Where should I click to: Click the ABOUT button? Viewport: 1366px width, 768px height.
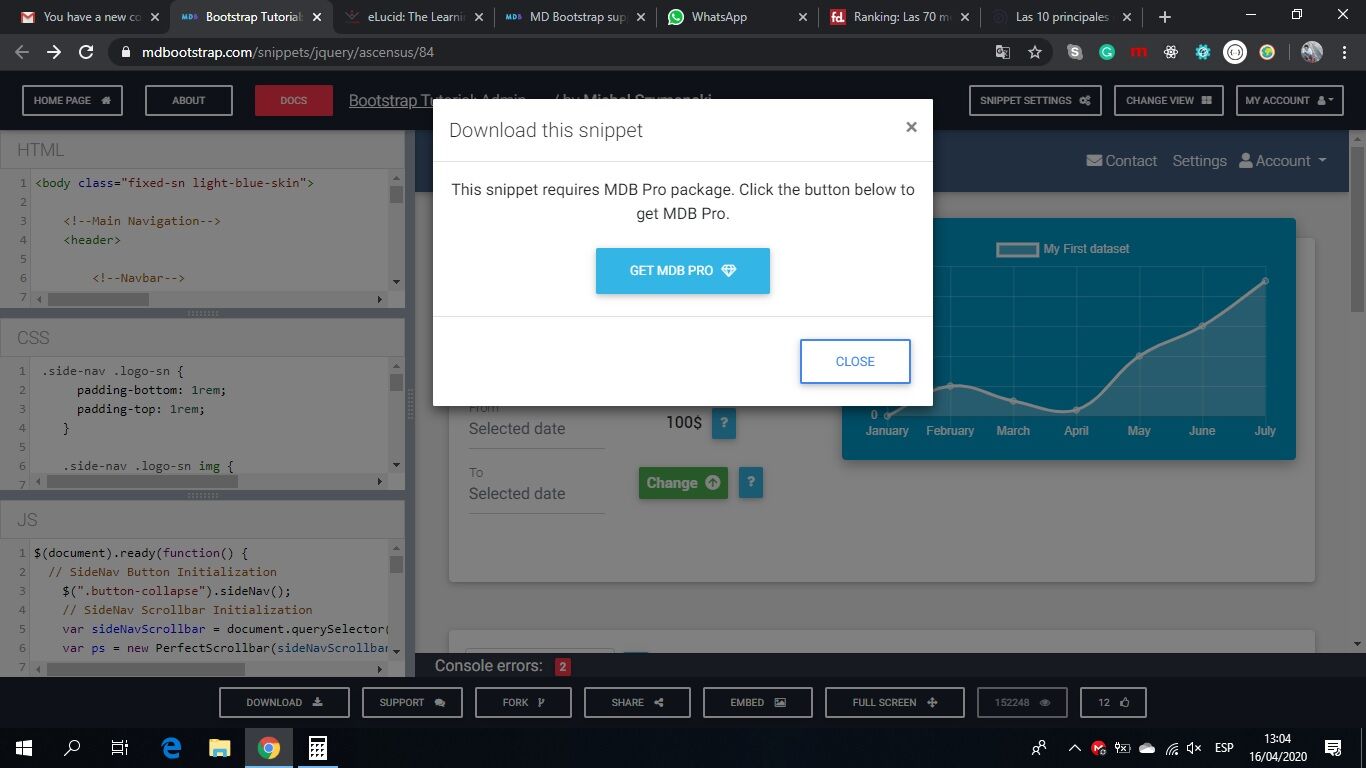(x=189, y=100)
